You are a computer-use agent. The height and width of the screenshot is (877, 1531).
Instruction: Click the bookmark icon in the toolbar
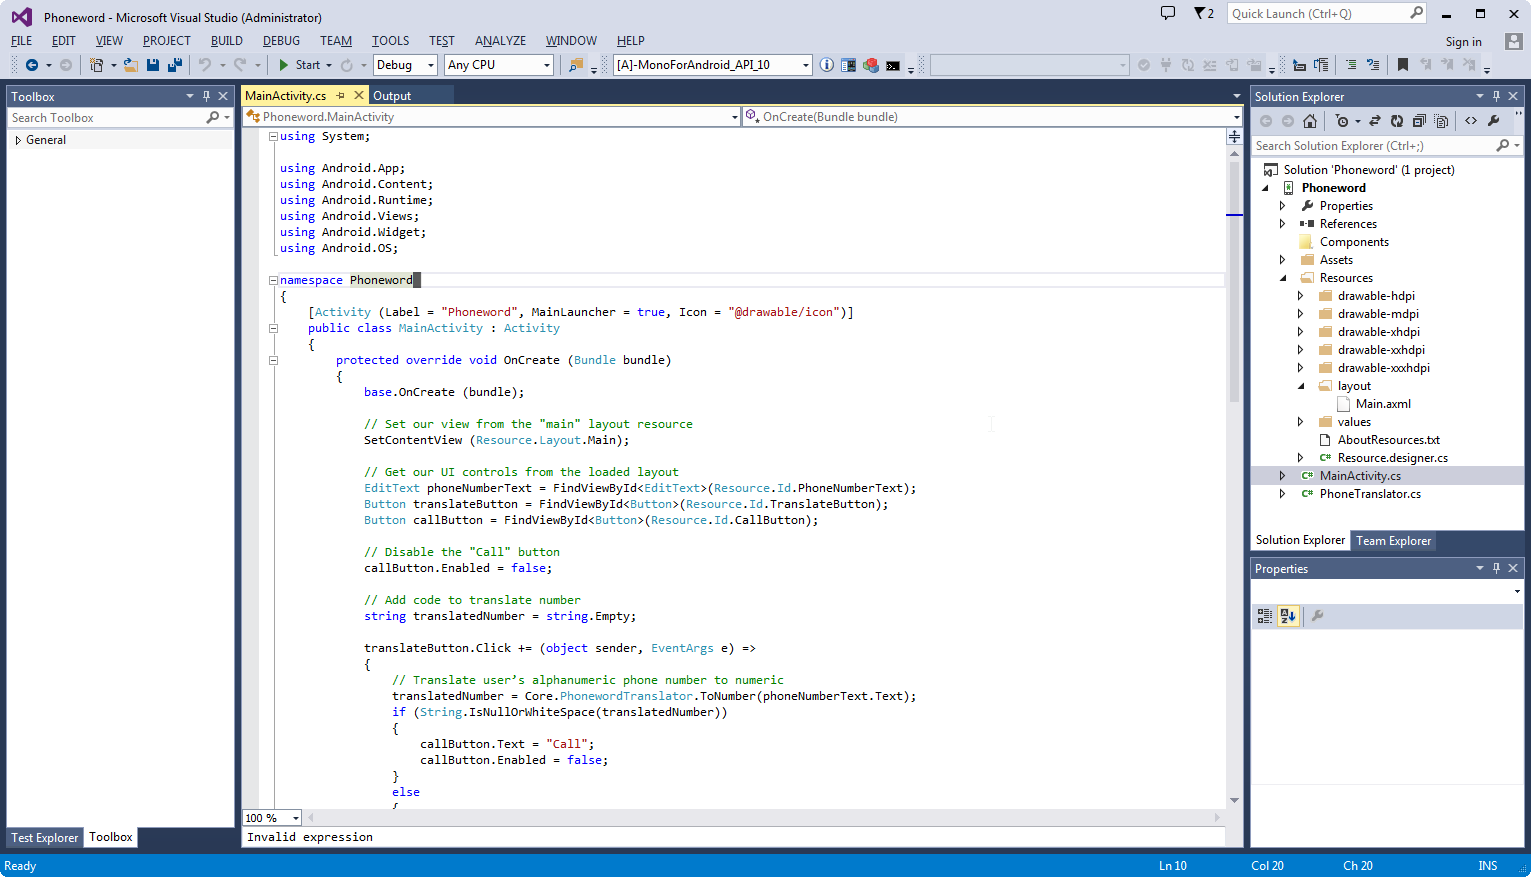1403,65
